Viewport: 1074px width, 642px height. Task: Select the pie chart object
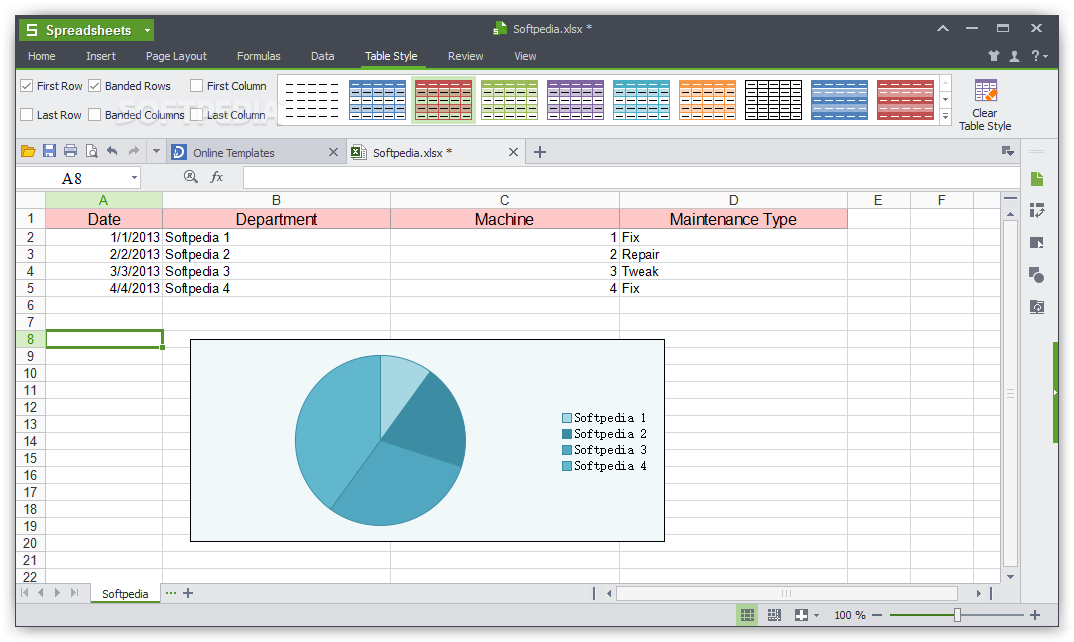(427, 441)
